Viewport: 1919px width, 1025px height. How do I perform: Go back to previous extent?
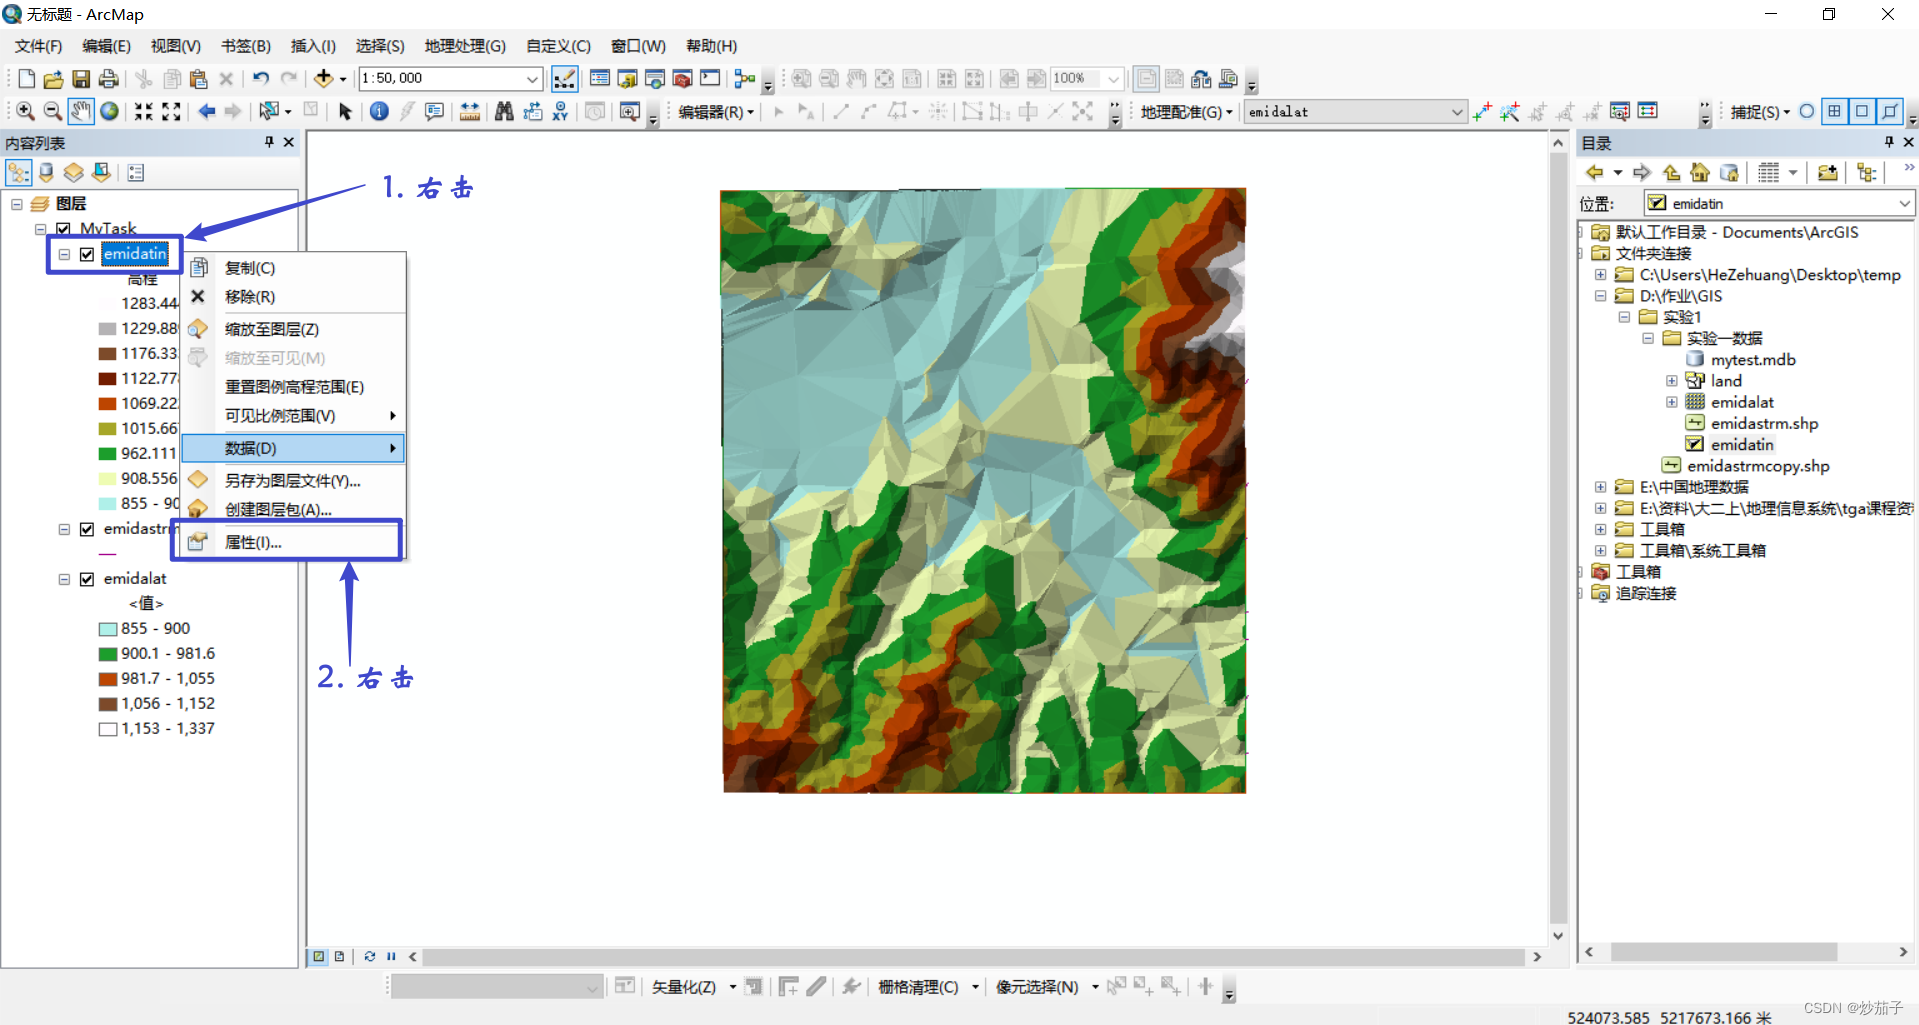(x=207, y=111)
